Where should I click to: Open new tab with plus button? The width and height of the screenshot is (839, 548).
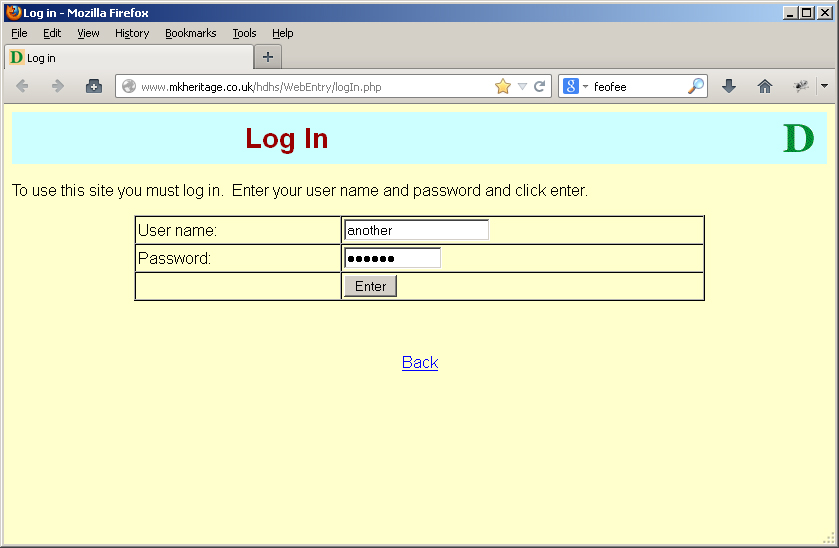pyautogui.click(x=268, y=57)
